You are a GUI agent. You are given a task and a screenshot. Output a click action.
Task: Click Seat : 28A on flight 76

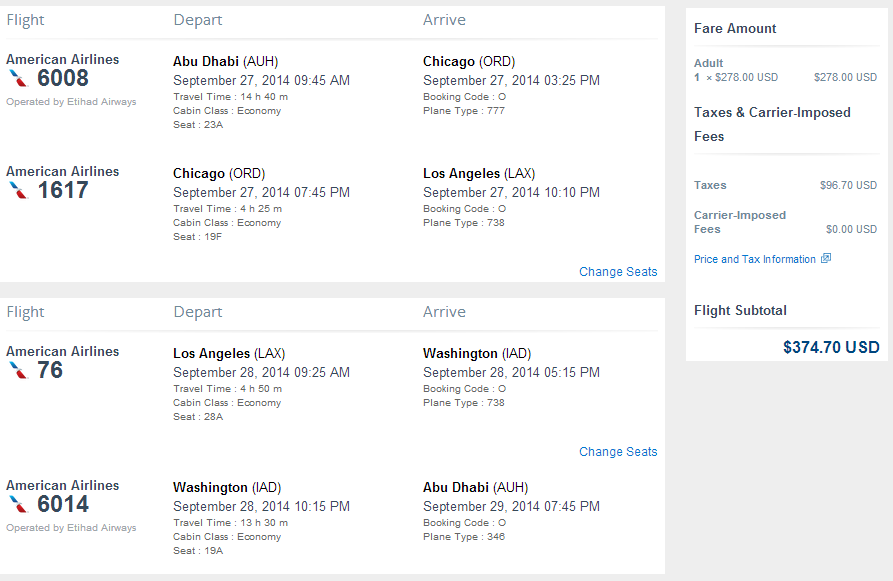coord(198,417)
